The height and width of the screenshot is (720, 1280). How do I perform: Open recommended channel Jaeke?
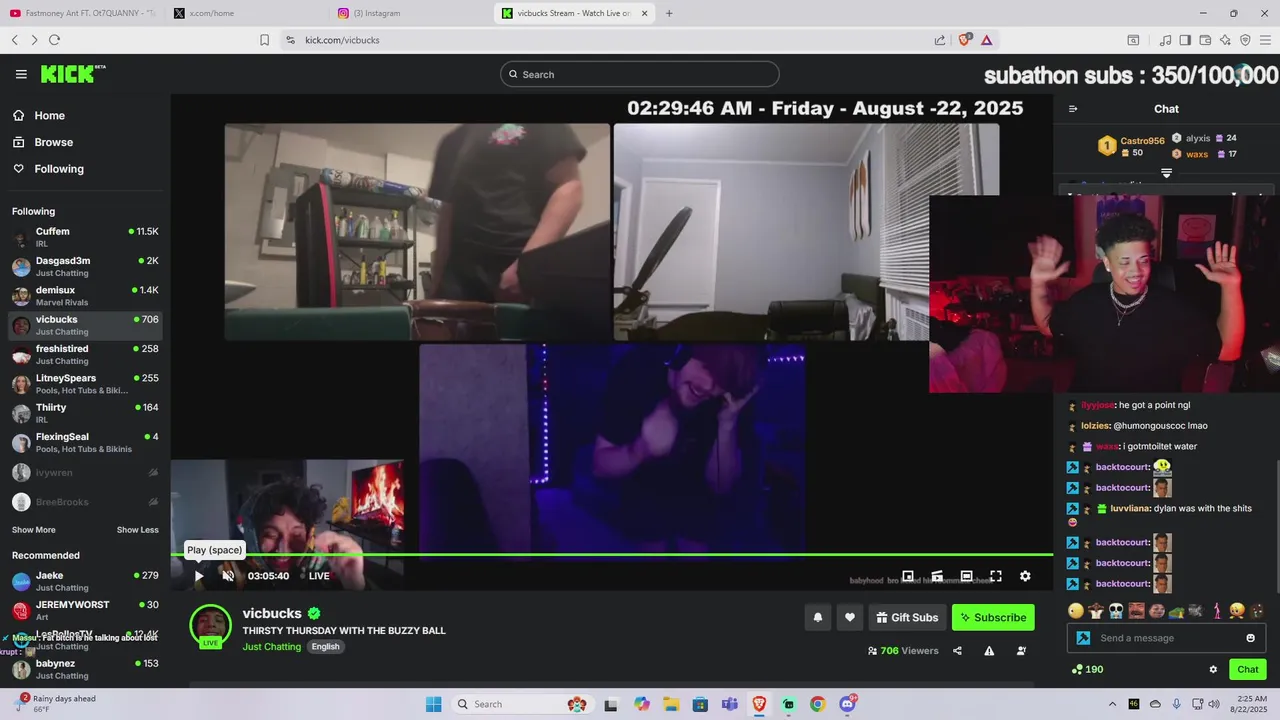pos(85,582)
